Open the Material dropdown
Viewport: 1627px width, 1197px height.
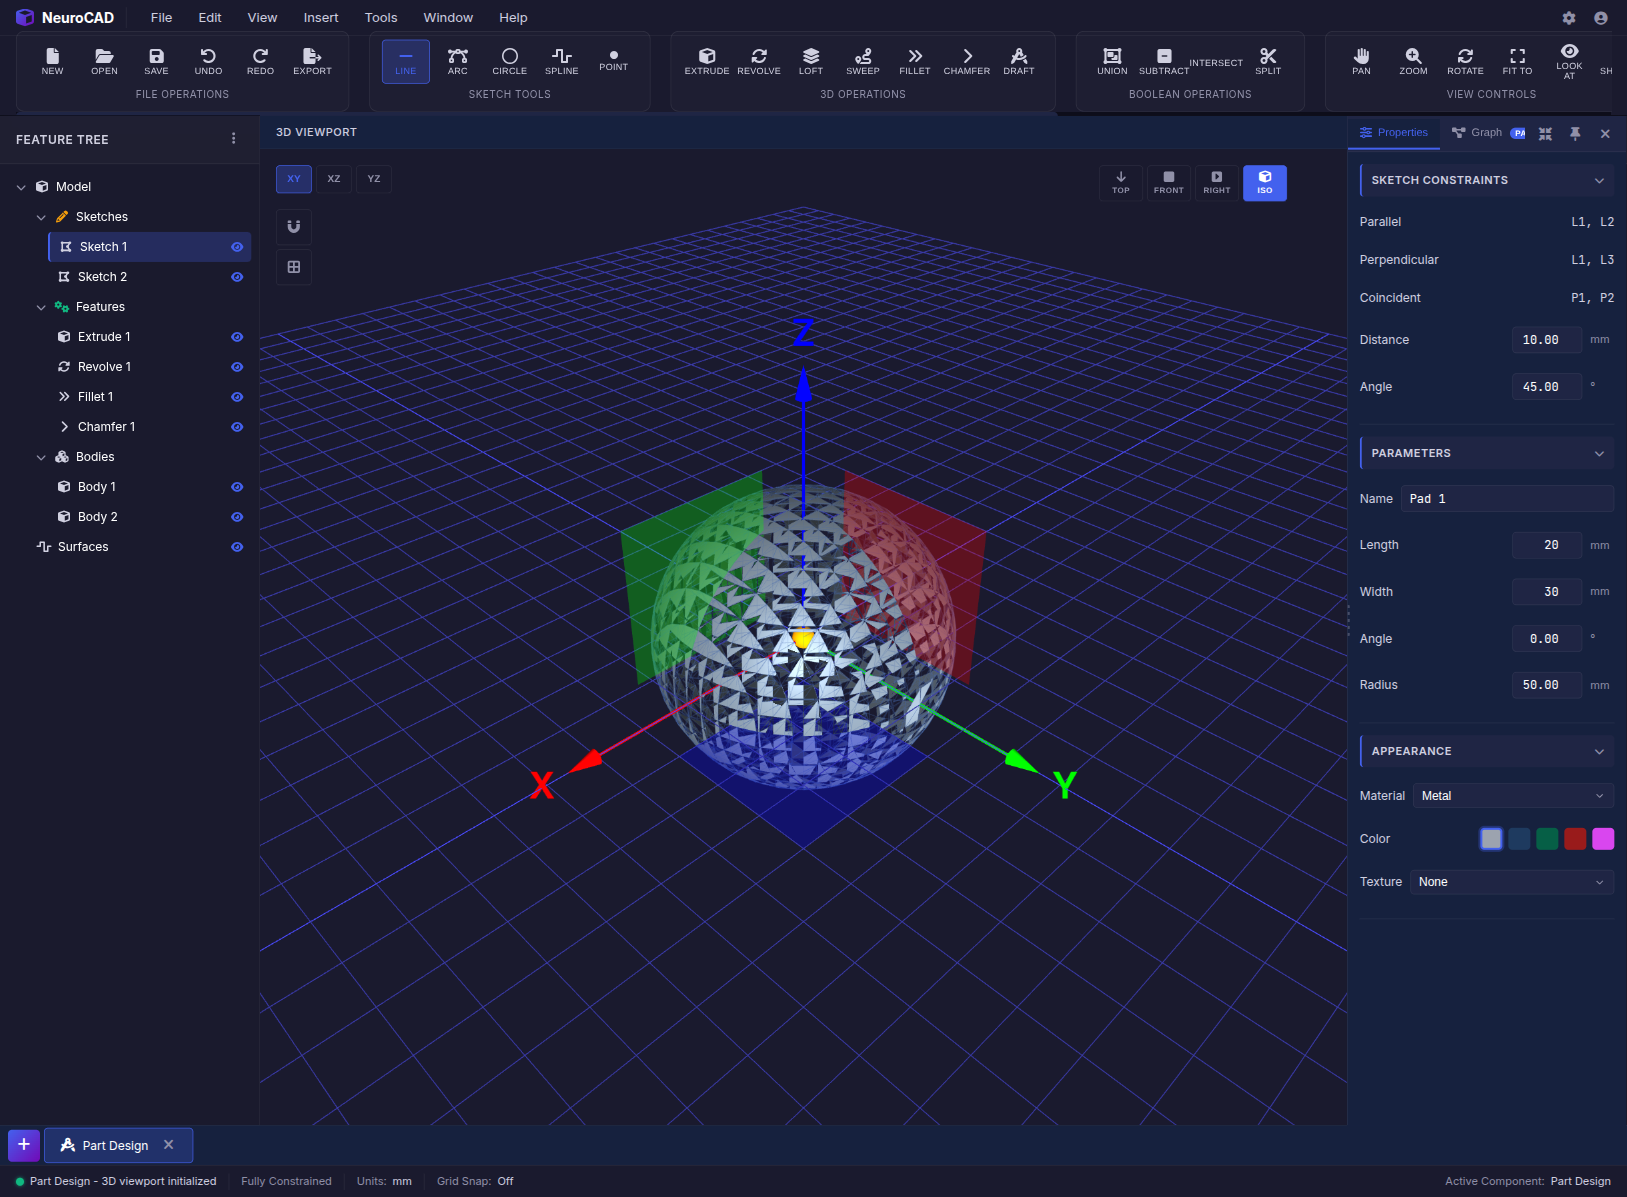tap(1511, 795)
